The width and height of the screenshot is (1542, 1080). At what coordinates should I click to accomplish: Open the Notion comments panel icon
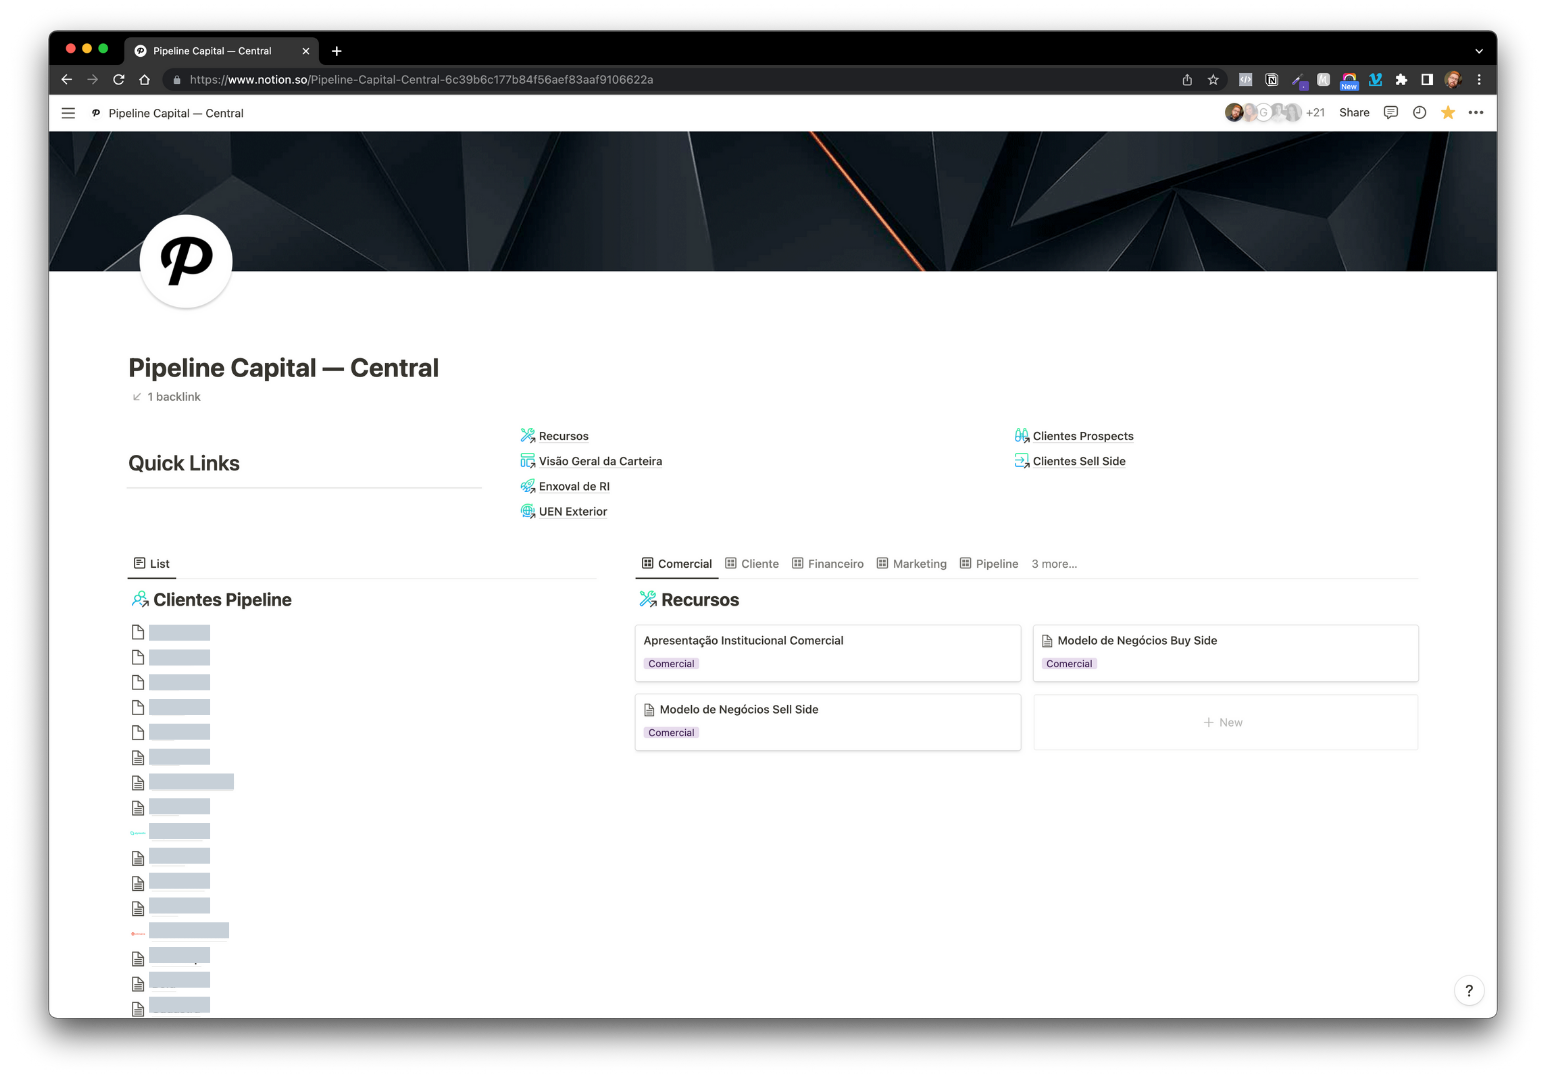click(x=1391, y=113)
